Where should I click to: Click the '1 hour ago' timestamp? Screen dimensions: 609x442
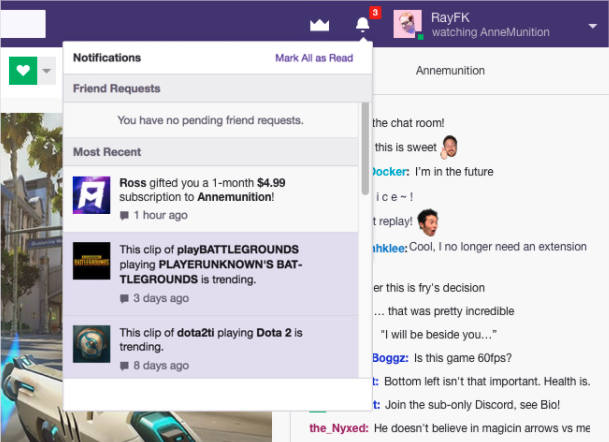(x=160, y=215)
